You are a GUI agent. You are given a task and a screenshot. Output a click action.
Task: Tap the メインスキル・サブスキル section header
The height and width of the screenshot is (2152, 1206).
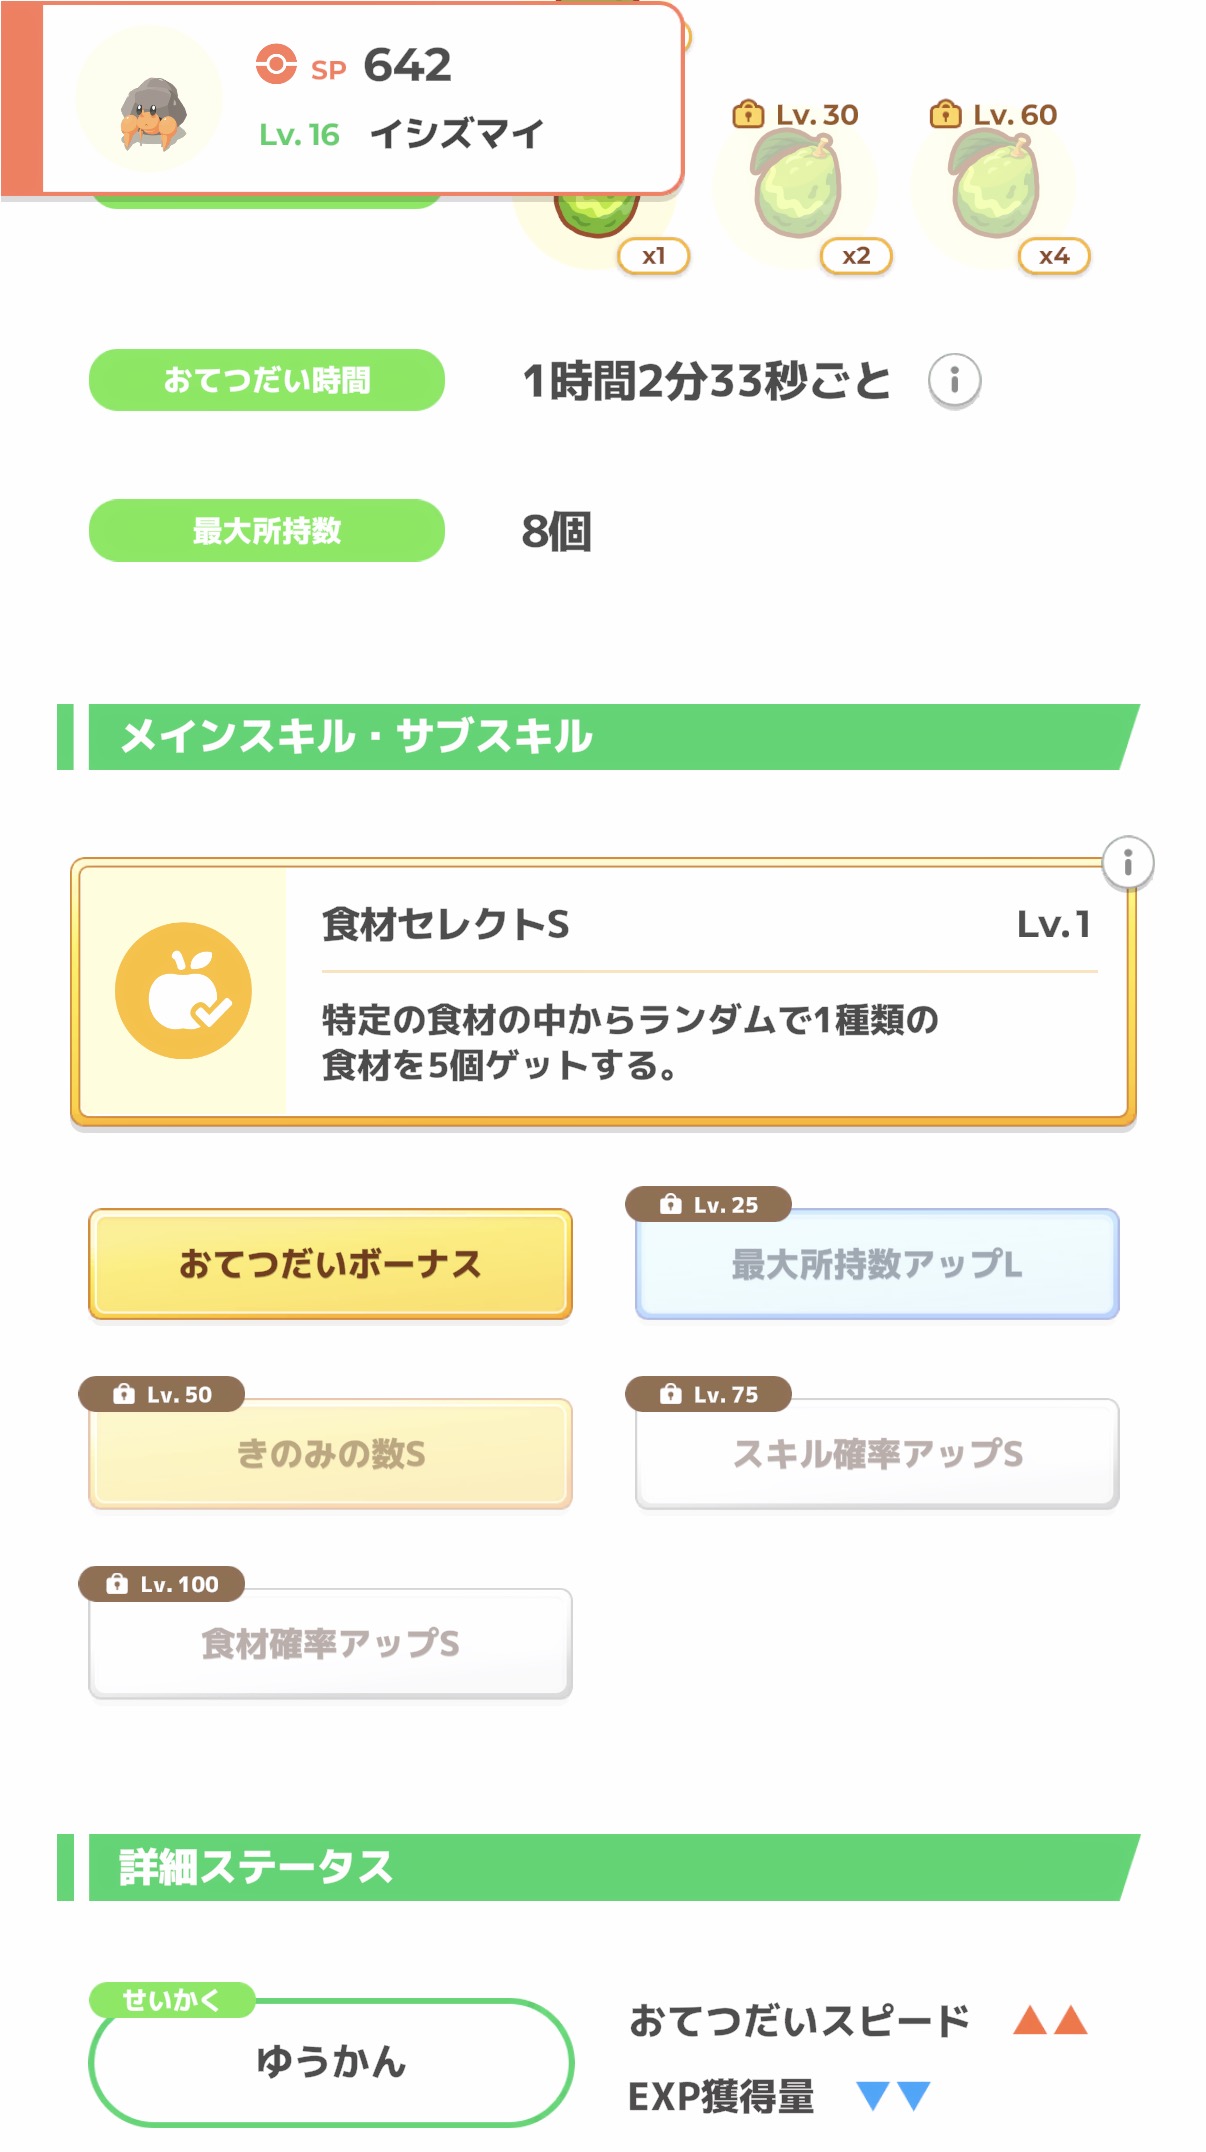tap(600, 737)
